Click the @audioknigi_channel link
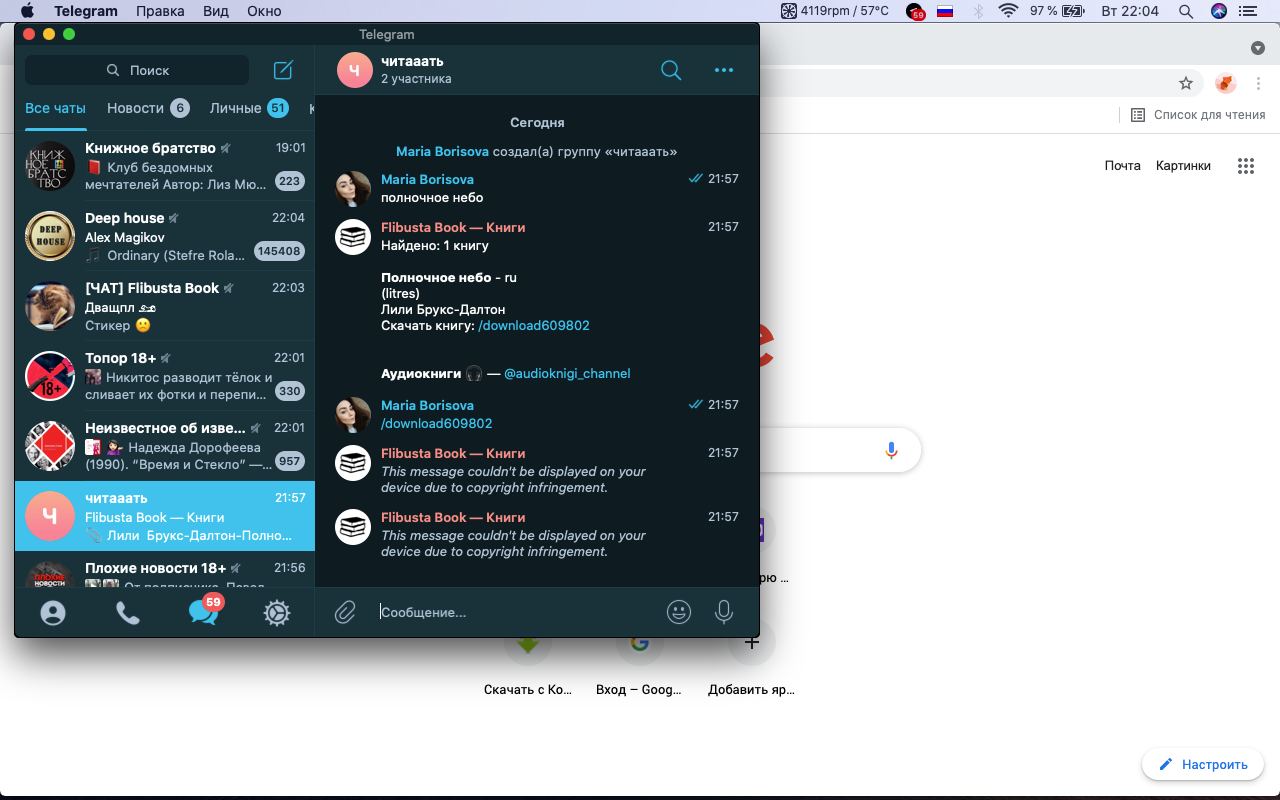 pos(567,373)
